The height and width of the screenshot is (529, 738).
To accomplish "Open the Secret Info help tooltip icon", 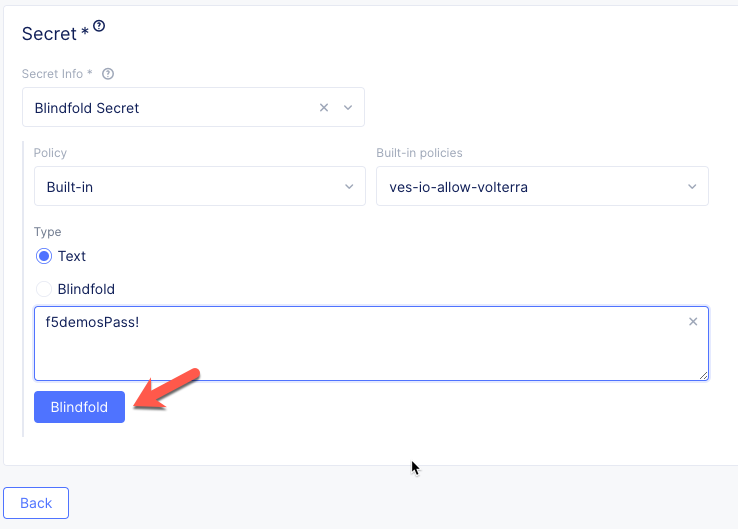I will (x=108, y=73).
